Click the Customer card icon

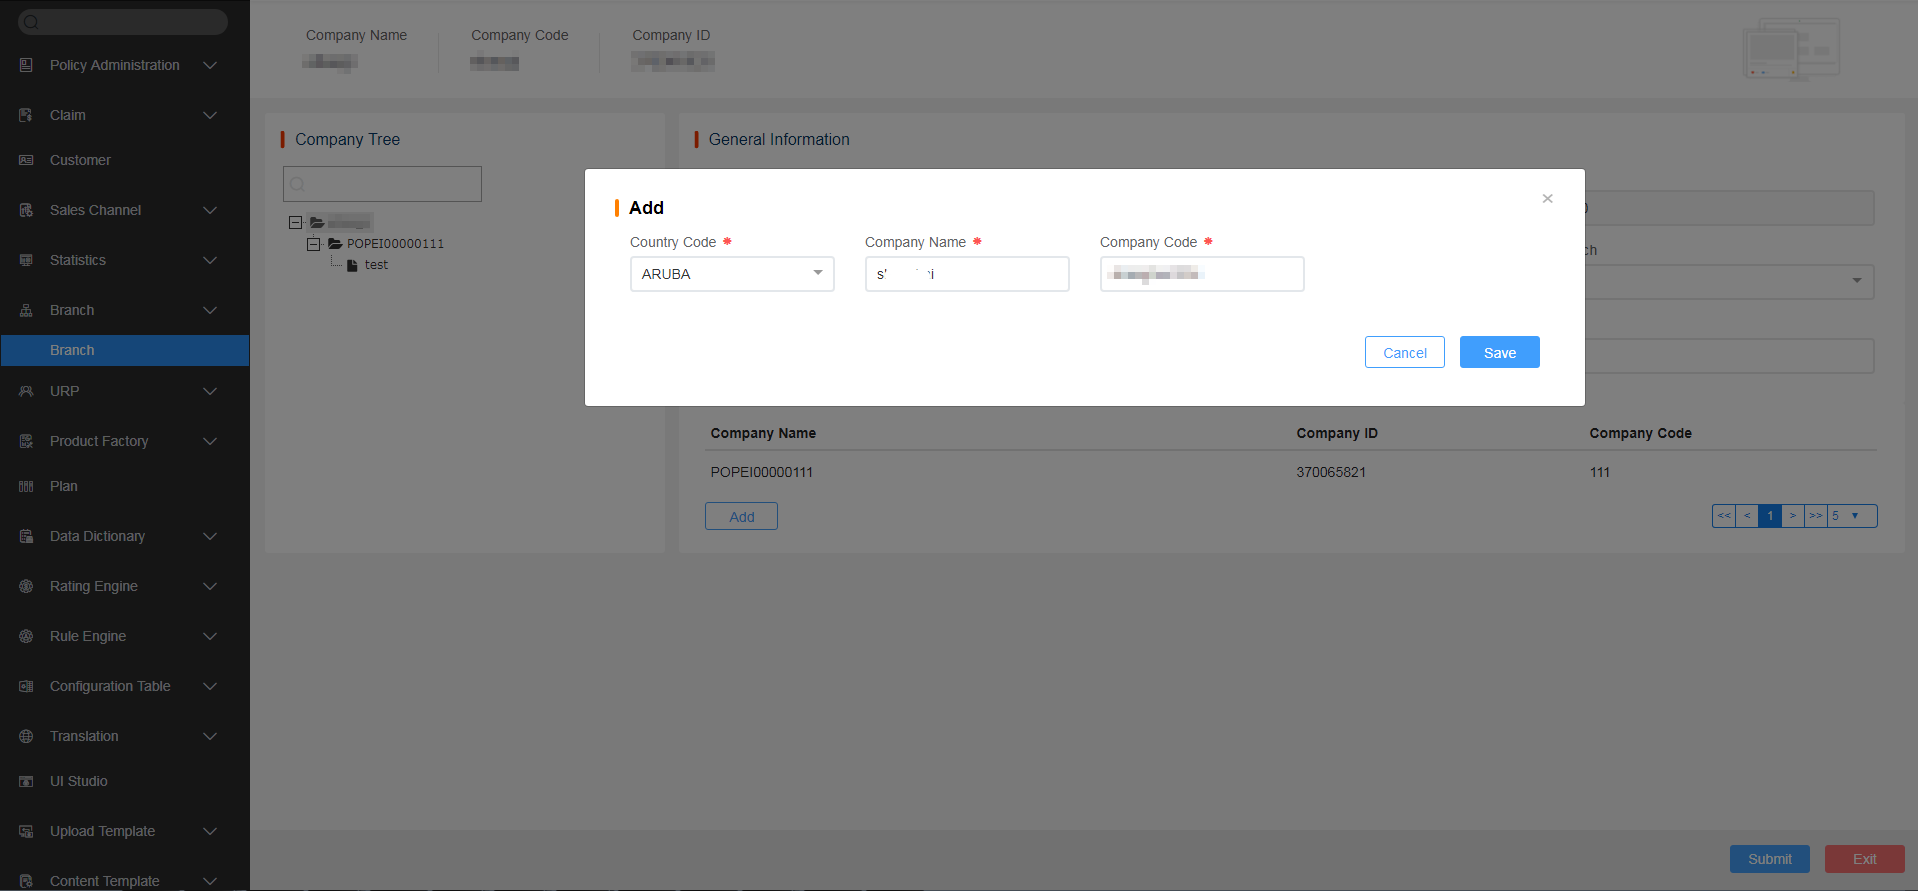(x=26, y=160)
